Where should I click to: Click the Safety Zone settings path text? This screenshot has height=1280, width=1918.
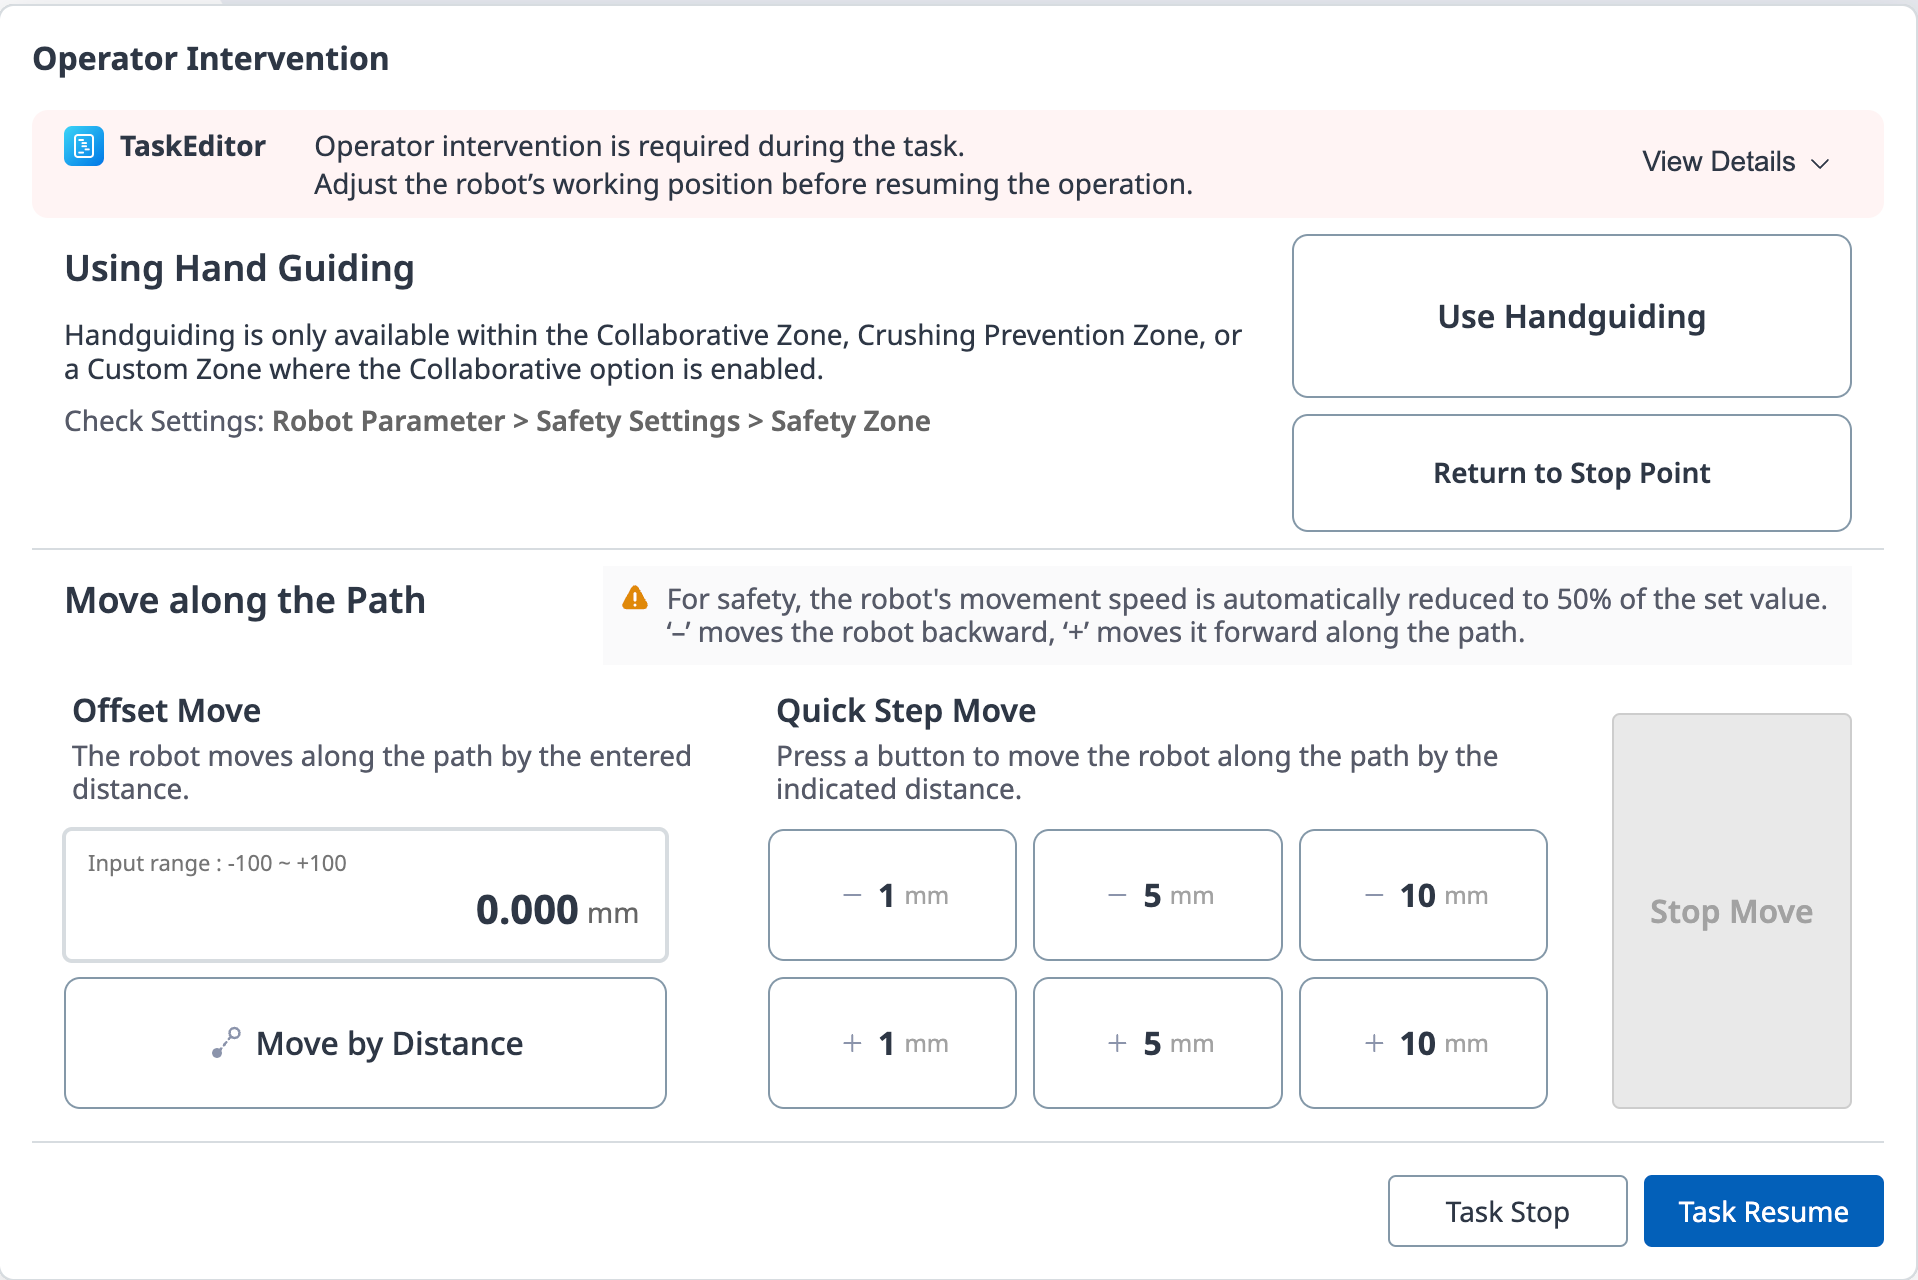850,421
